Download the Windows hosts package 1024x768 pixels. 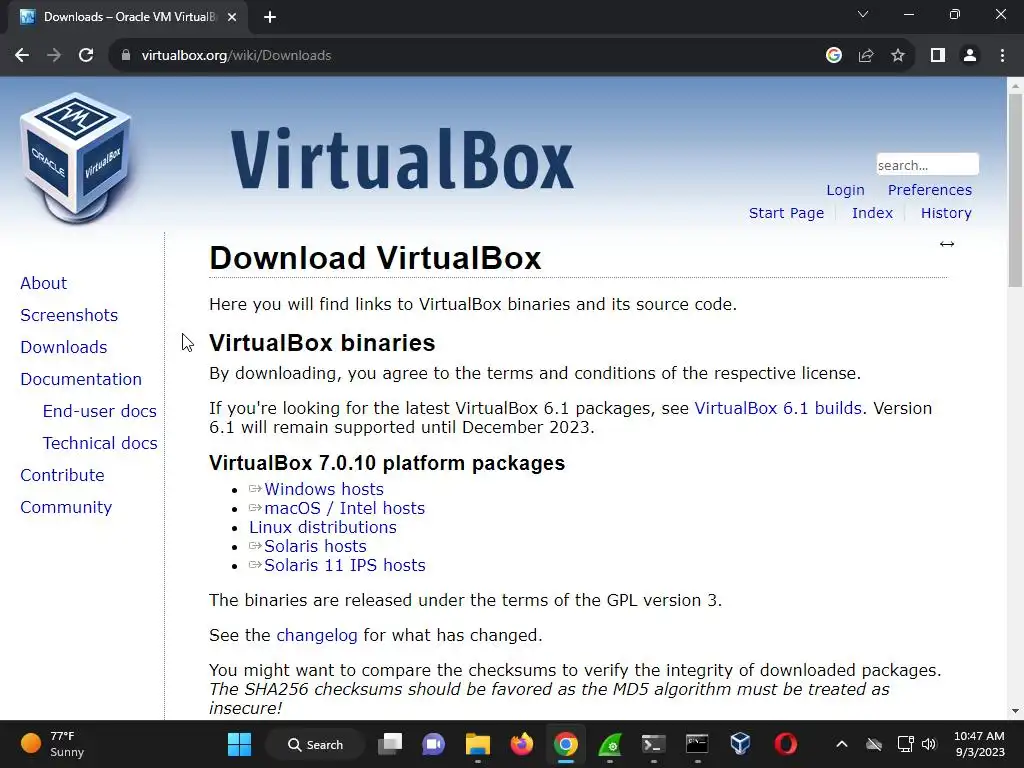[323, 489]
